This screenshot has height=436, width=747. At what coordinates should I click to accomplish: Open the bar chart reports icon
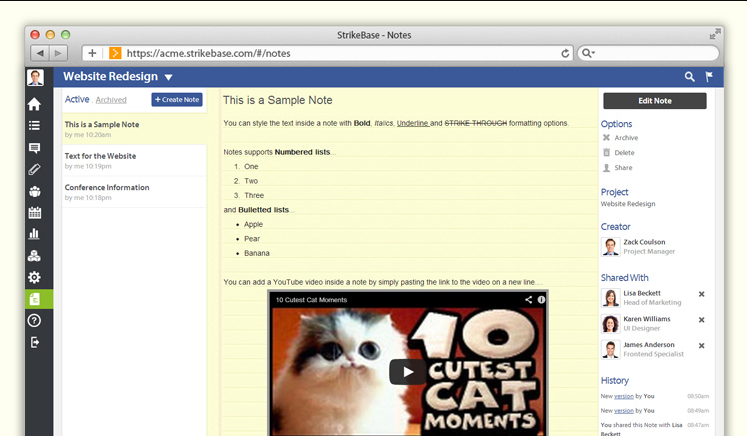(x=35, y=234)
